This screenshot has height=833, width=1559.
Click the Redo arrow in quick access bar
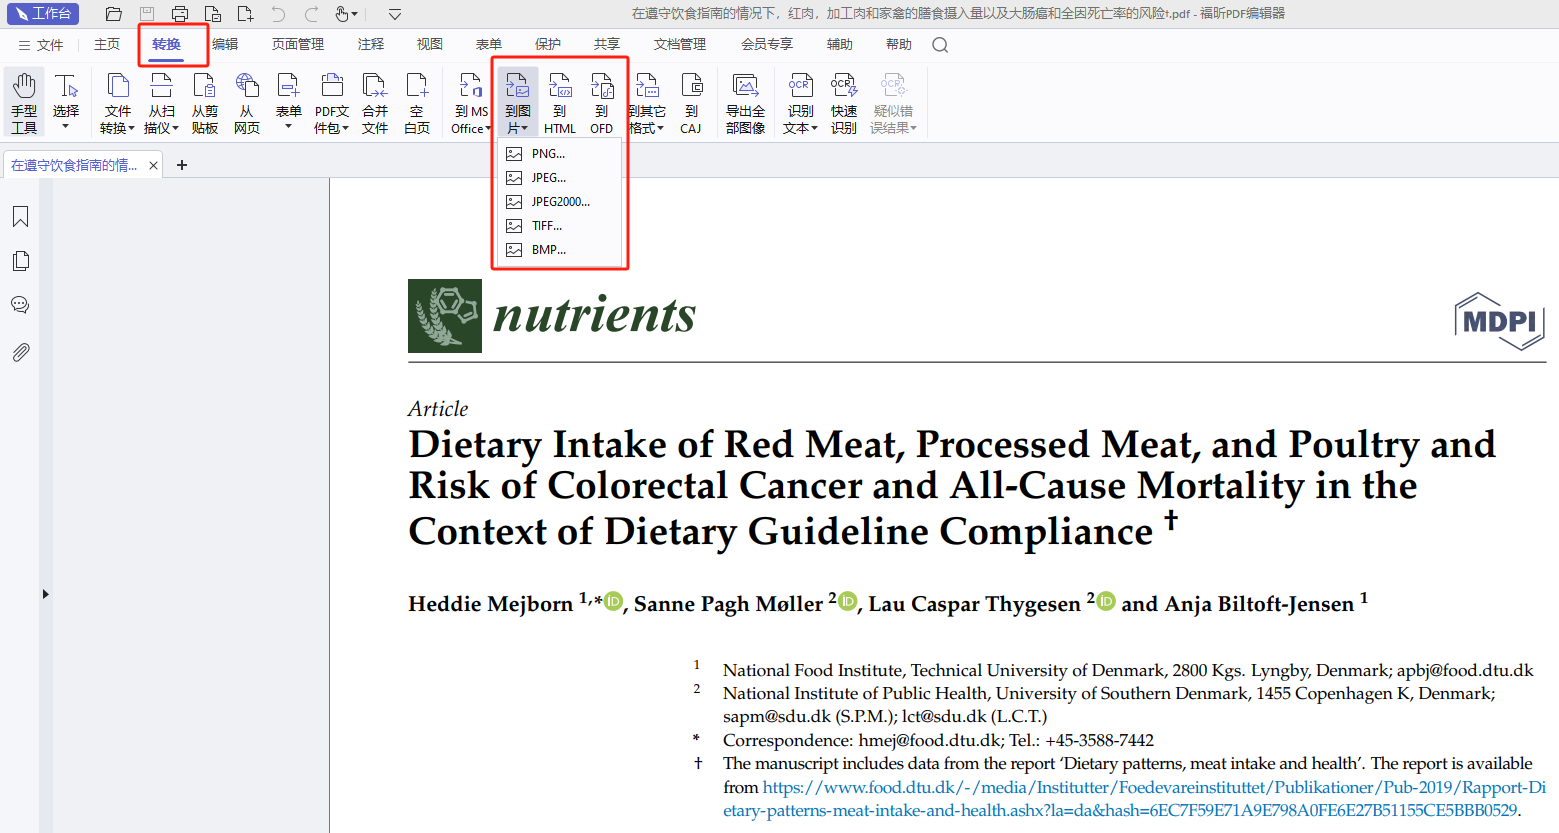click(311, 14)
